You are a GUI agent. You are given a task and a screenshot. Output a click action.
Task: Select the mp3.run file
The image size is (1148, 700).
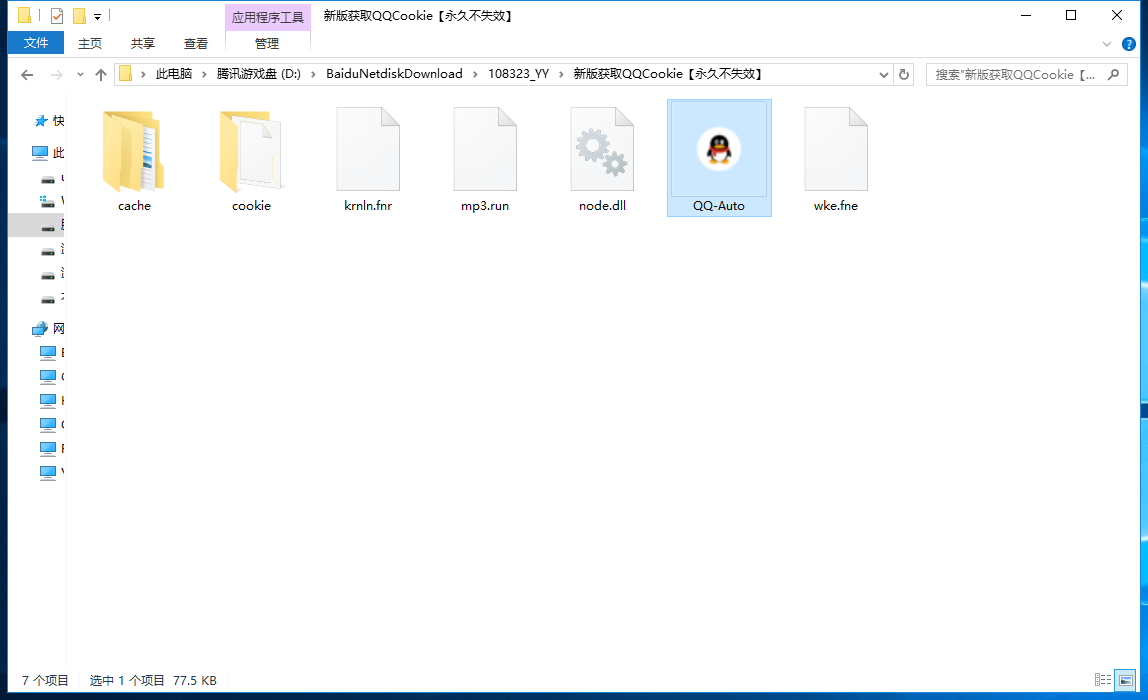click(x=485, y=150)
